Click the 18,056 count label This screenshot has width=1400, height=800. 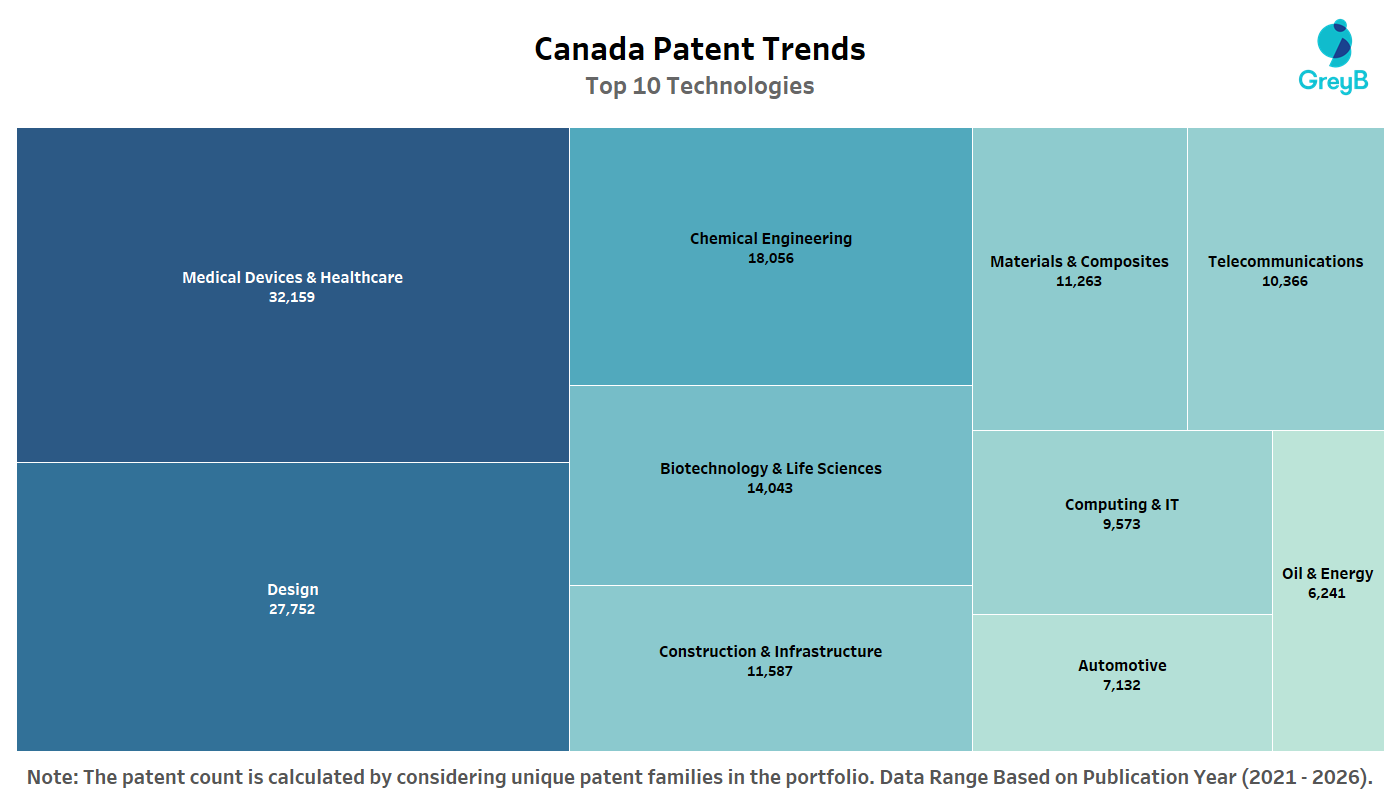point(770,258)
